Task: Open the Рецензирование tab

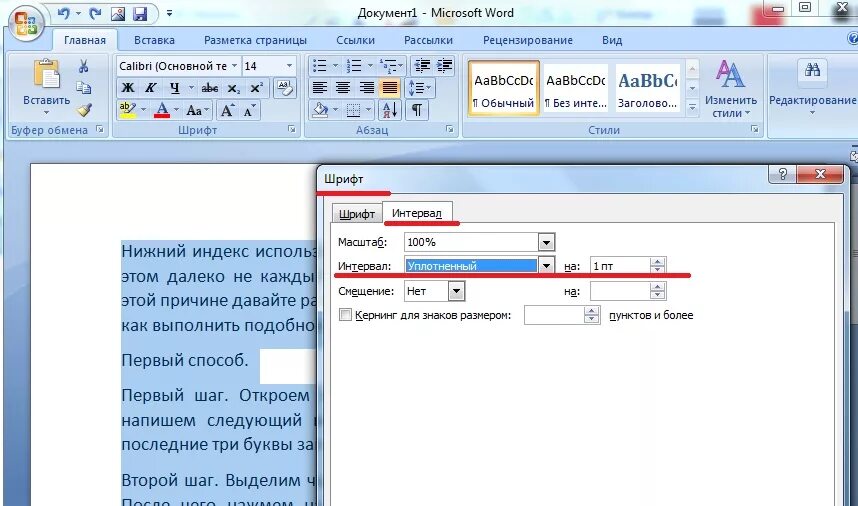Action: pos(527,40)
